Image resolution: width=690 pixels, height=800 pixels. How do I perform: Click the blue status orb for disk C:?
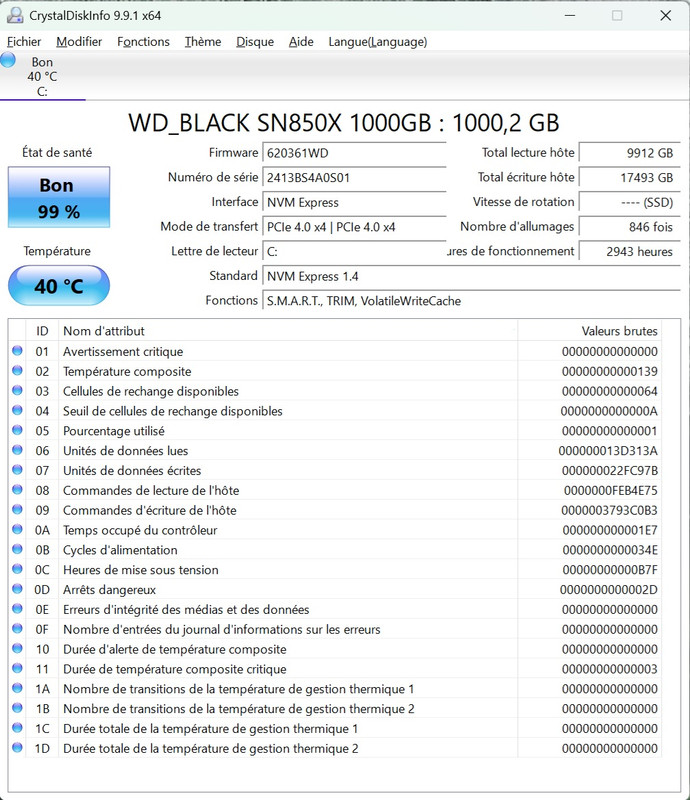[x=8, y=60]
